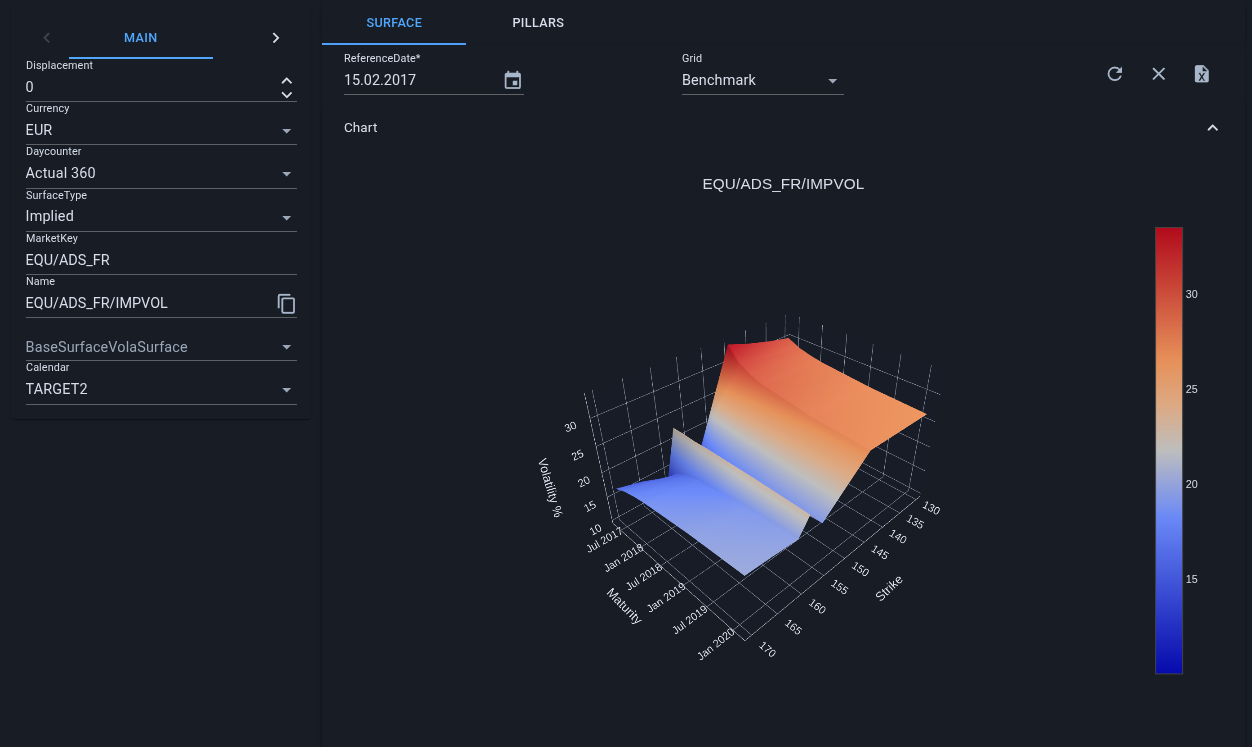
Task: Click colorbar tick label 15
Action: point(1192,579)
